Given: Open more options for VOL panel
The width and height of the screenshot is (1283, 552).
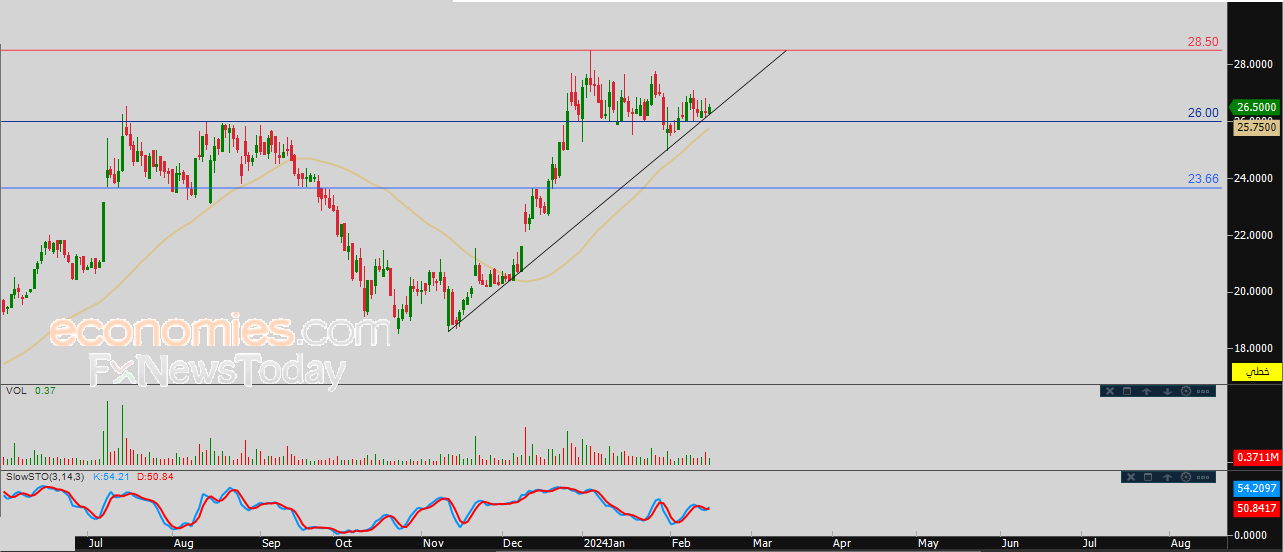Looking at the screenshot, I should (x=1203, y=391).
